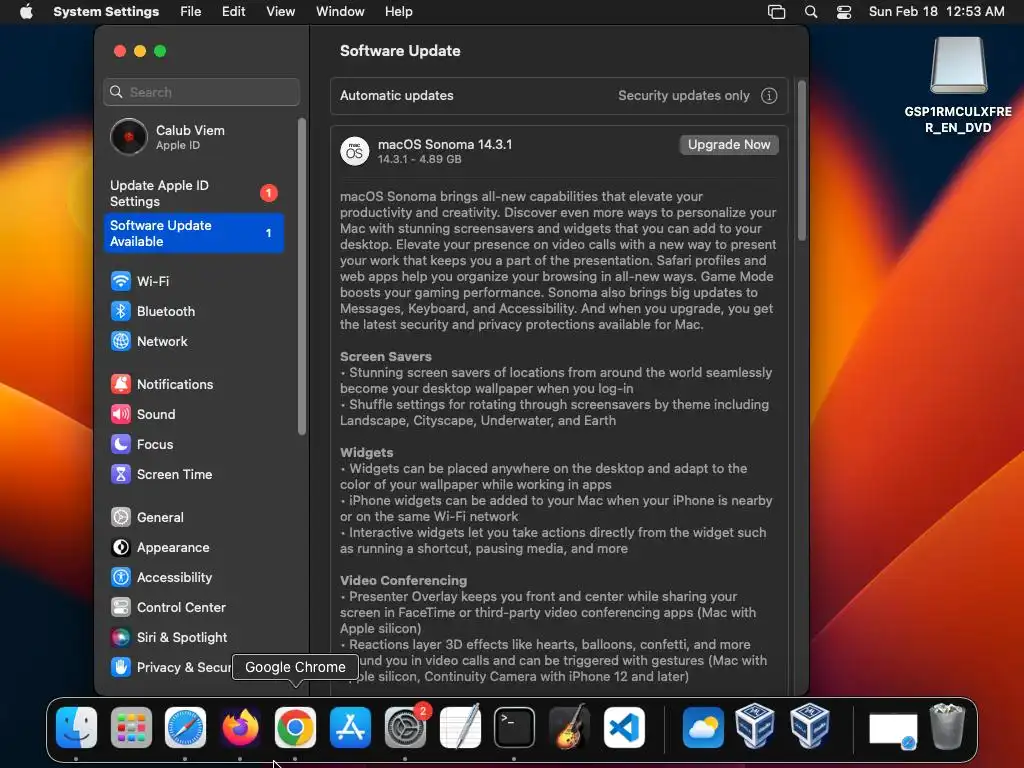Open the Help menu
The width and height of the screenshot is (1024, 768).
(398, 12)
